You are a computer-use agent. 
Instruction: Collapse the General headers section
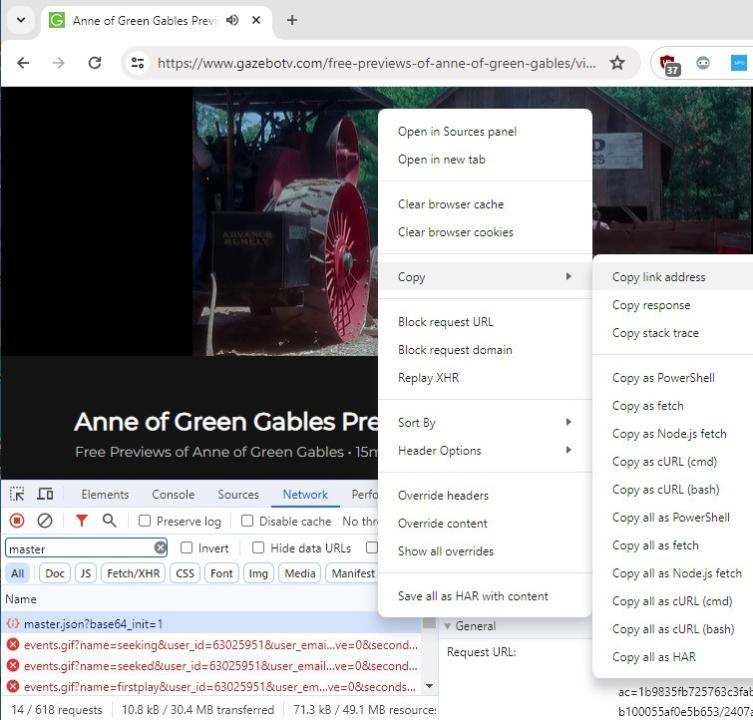(448, 626)
